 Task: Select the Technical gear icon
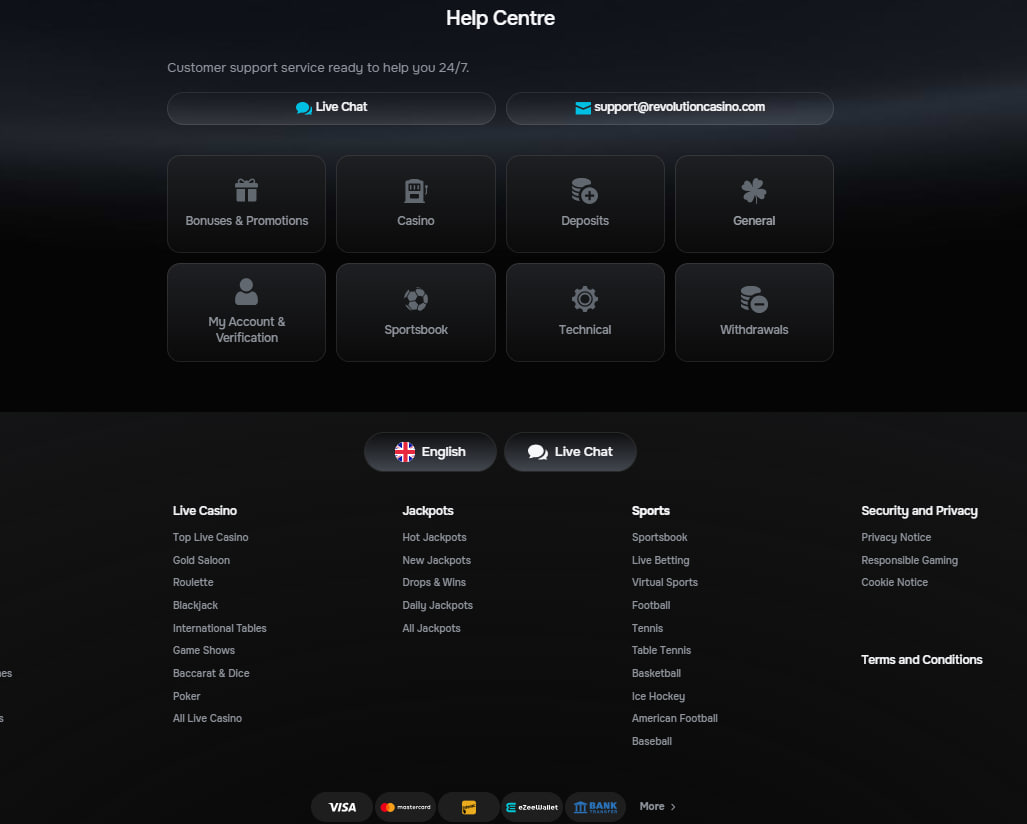point(584,299)
